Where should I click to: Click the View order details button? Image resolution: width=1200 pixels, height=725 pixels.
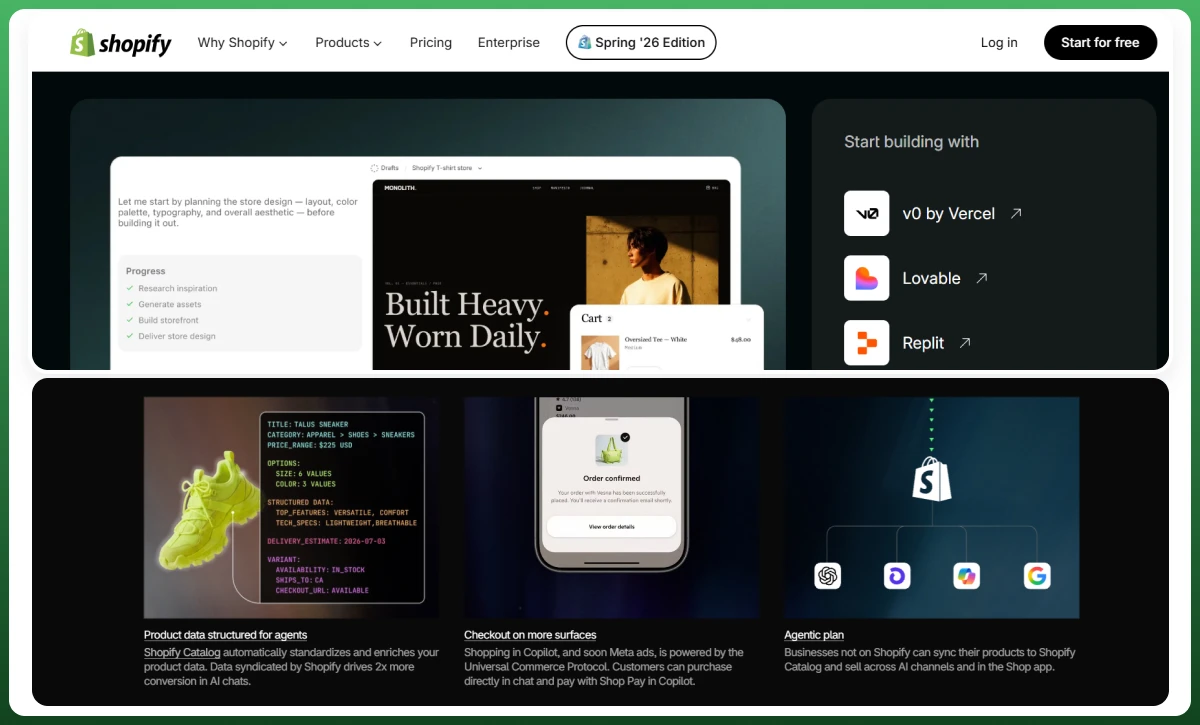click(611, 527)
